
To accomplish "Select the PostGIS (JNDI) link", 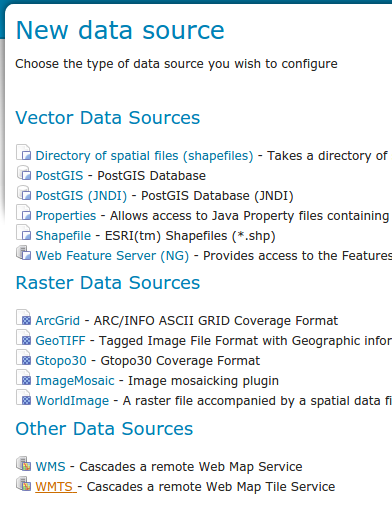I will [x=81, y=196].
